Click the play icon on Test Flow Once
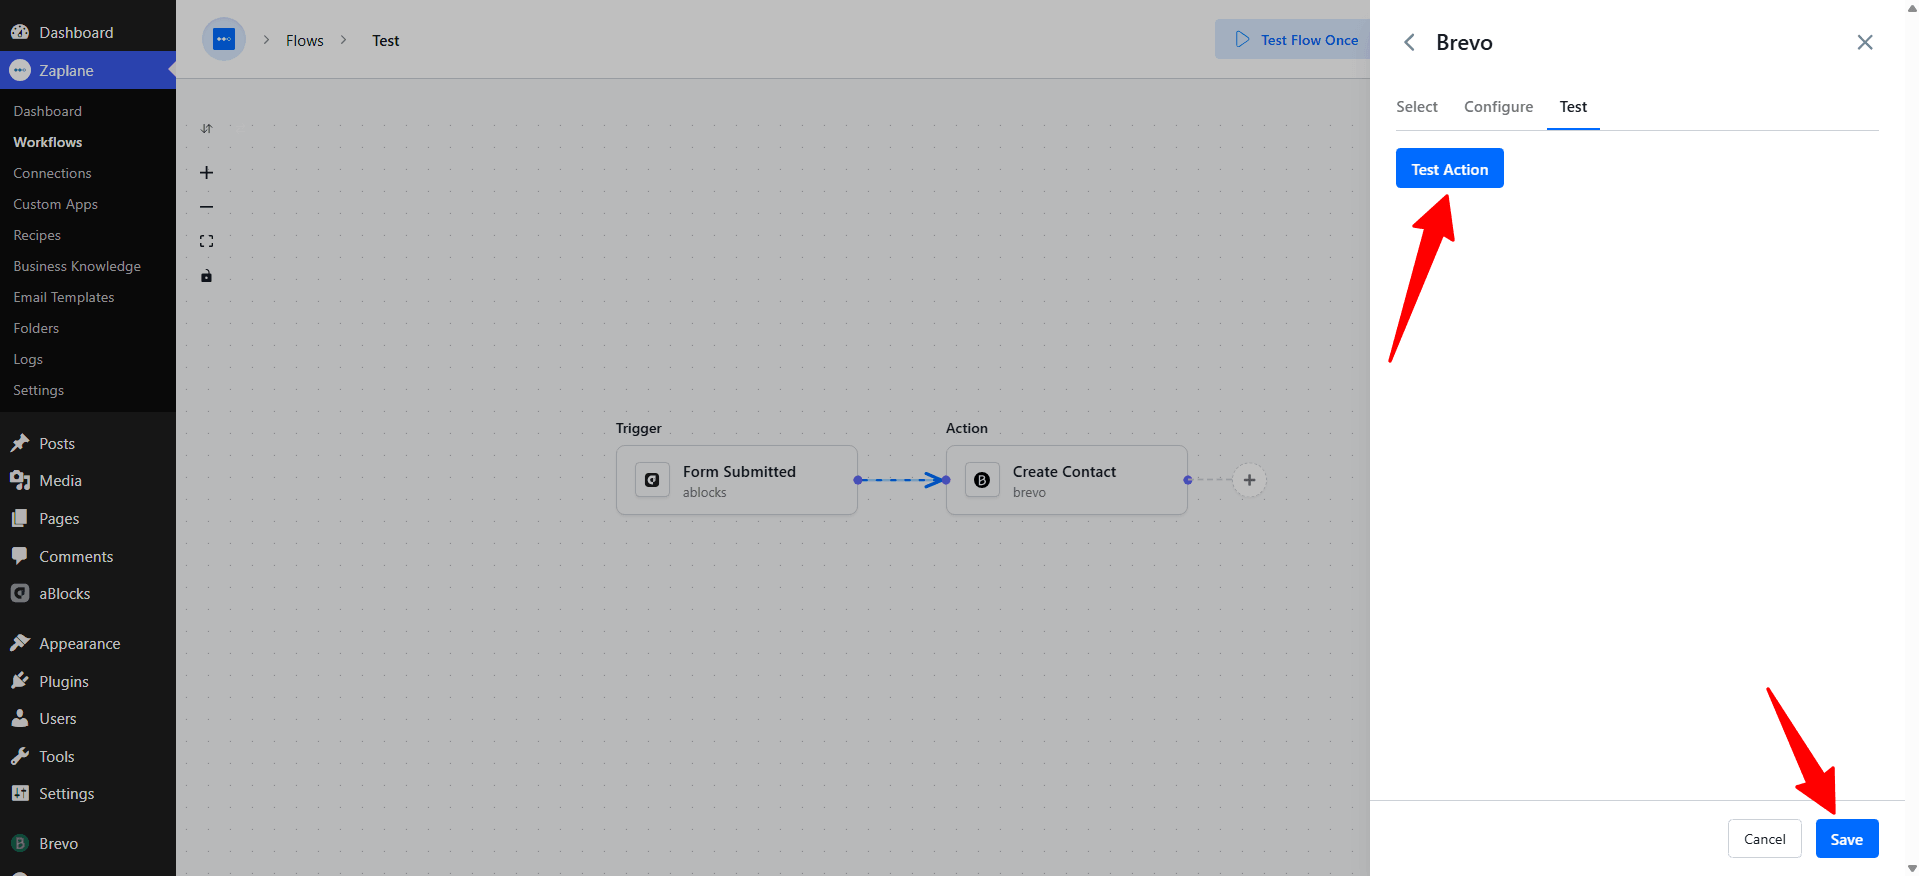Image resolution: width=1919 pixels, height=876 pixels. [x=1242, y=39]
